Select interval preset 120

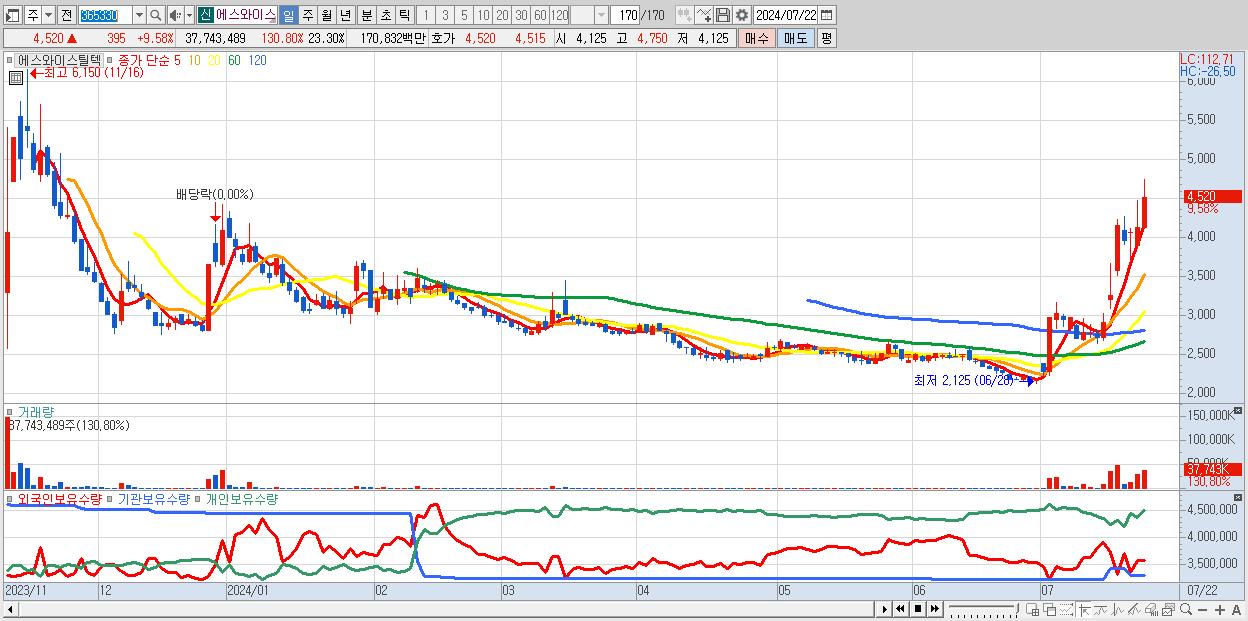point(559,15)
